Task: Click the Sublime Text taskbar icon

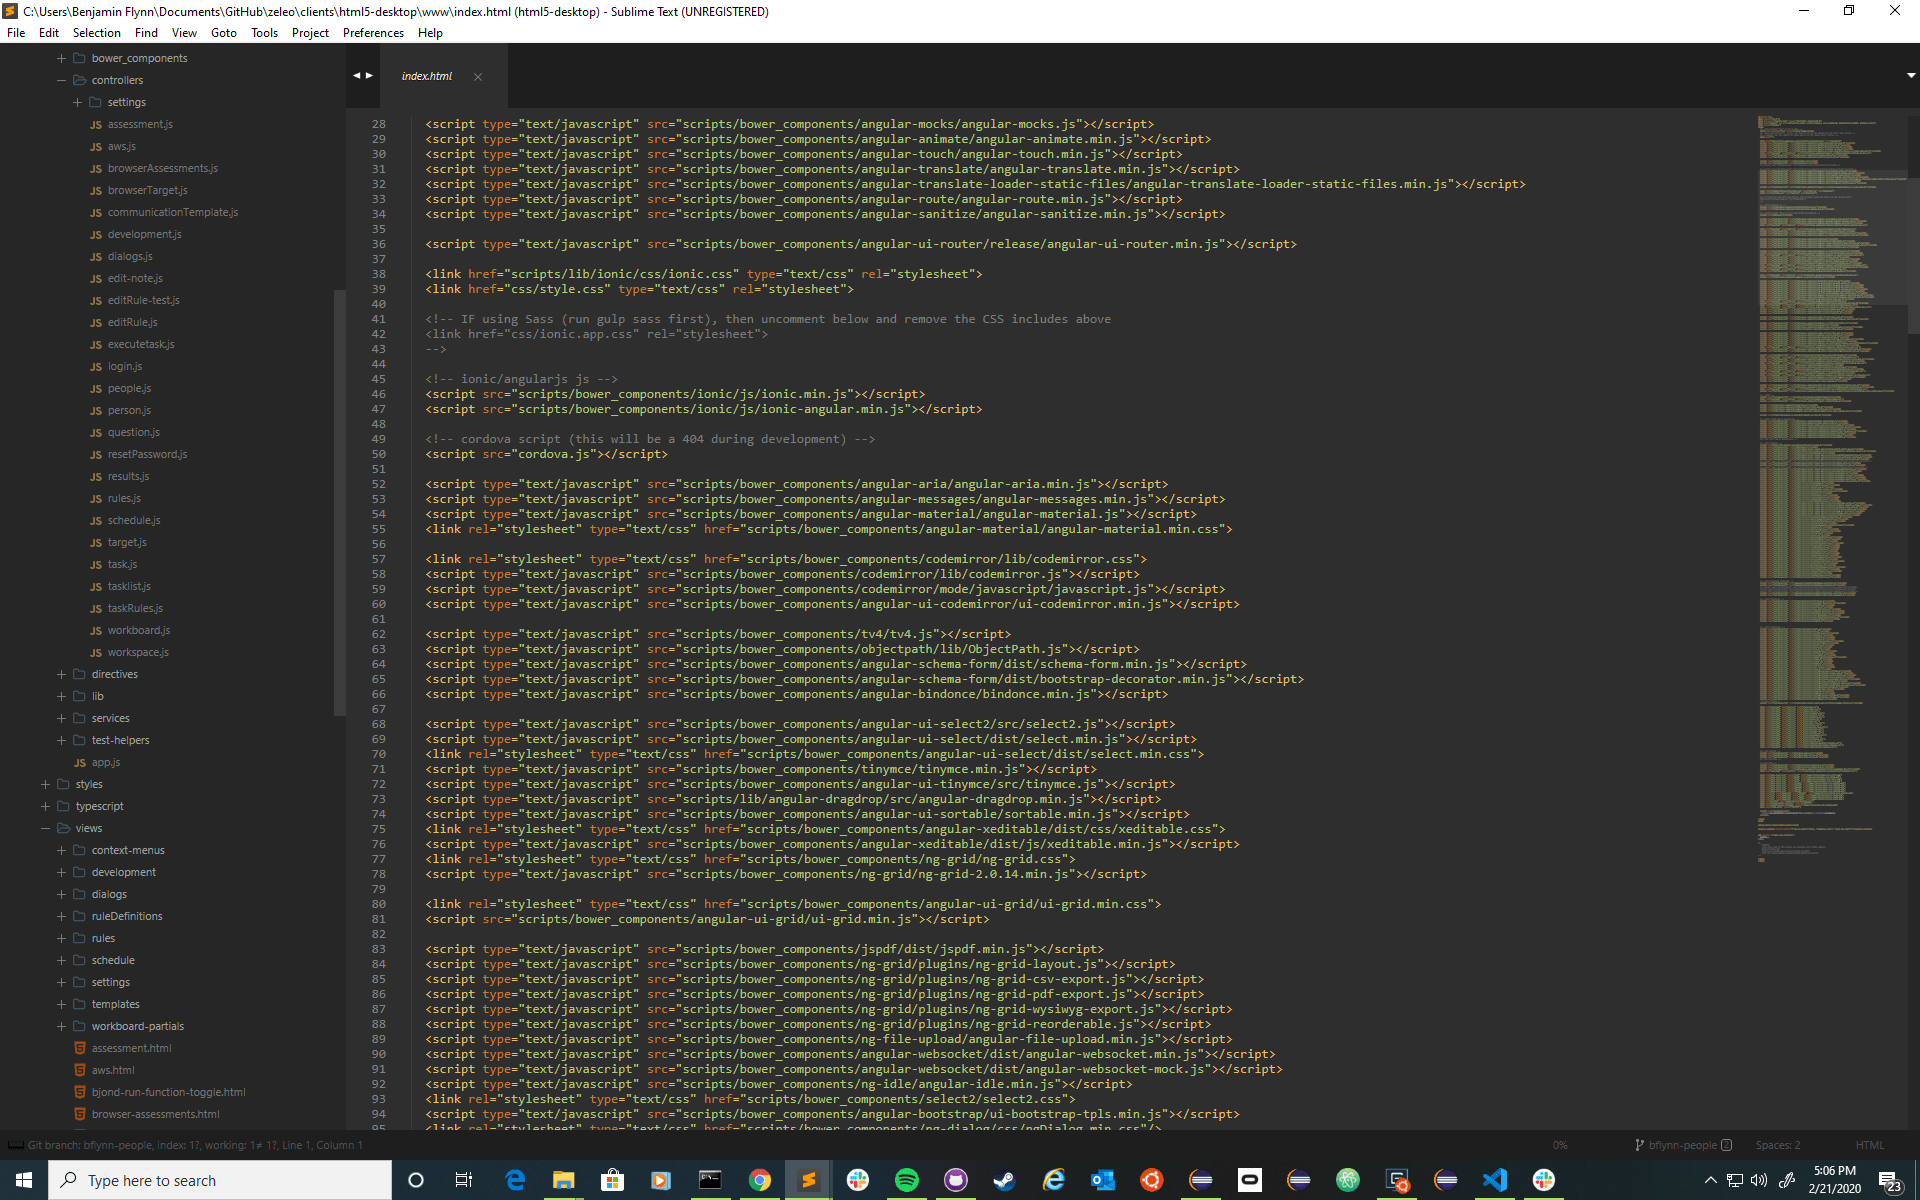Action: pos(808,1180)
